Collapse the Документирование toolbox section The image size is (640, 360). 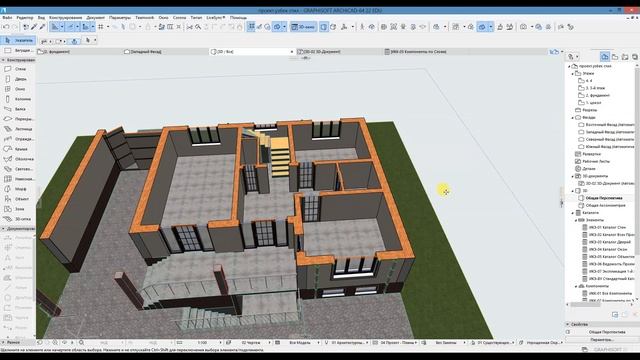[3, 229]
